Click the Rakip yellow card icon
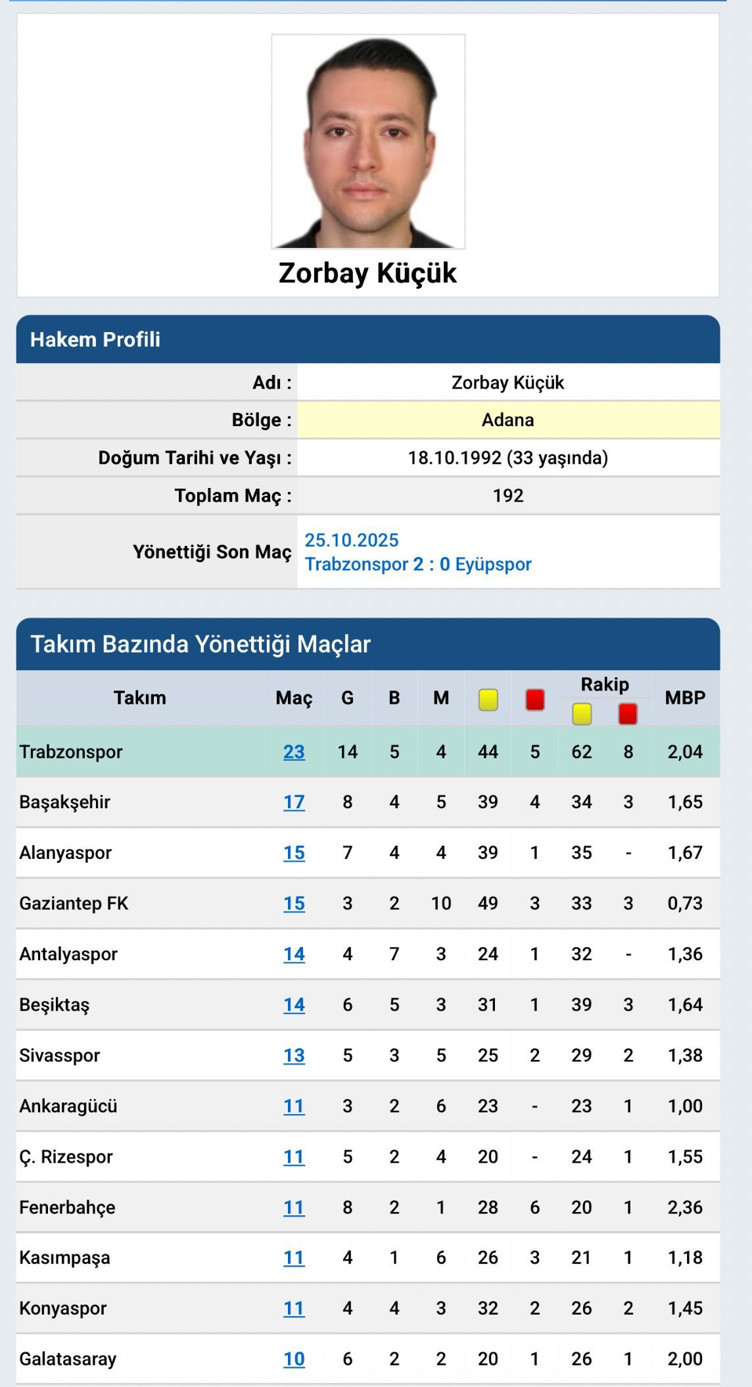Viewport: 752px width, 1387px height. [x=581, y=713]
